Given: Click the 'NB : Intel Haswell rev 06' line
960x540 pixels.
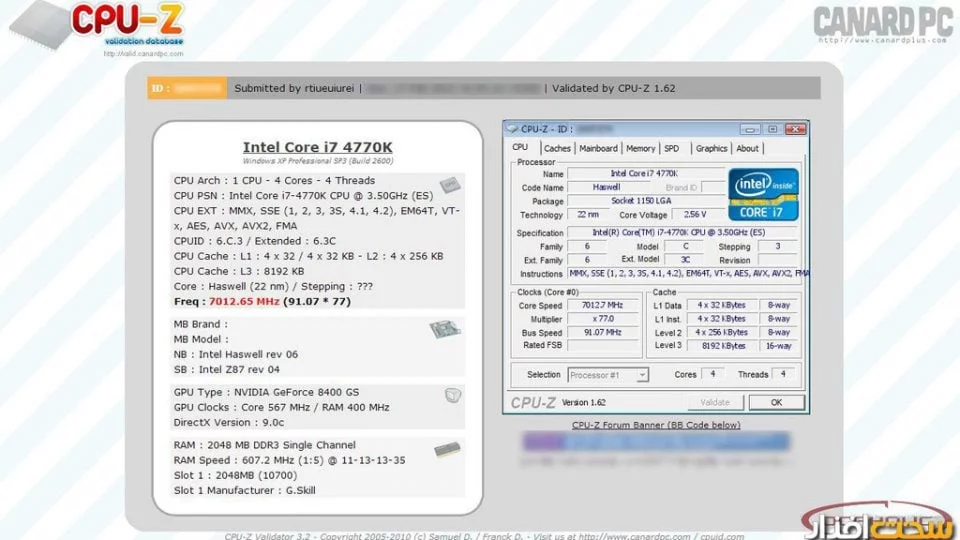Looking at the screenshot, I should point(236,354).
